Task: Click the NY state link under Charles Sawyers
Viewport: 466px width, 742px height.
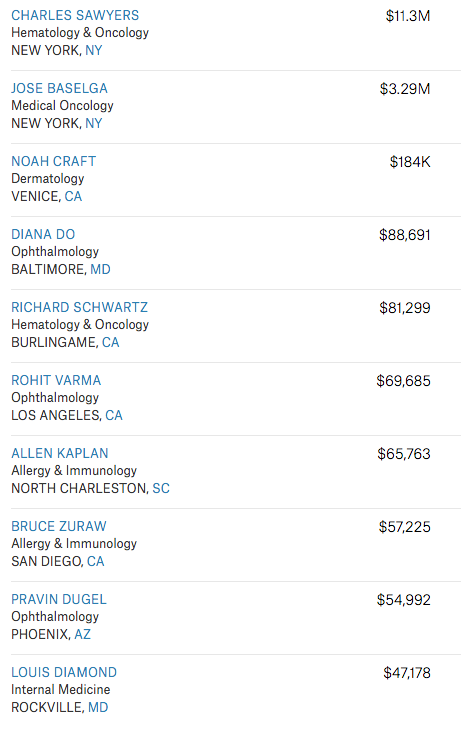Action: pyautogui.click(x=94, y=50)
